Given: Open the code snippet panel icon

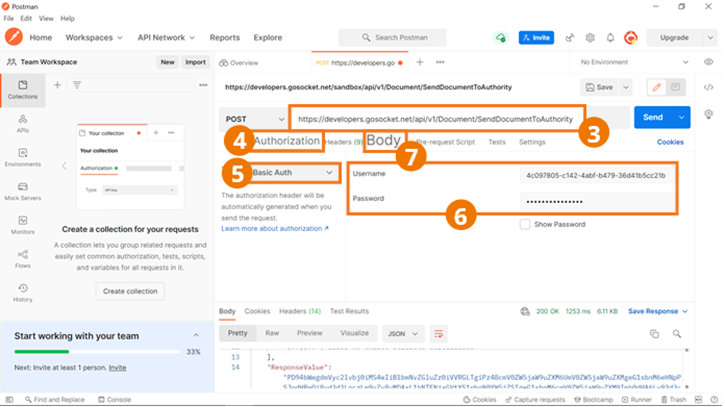Looking at the screenshot, I should 708,87.
